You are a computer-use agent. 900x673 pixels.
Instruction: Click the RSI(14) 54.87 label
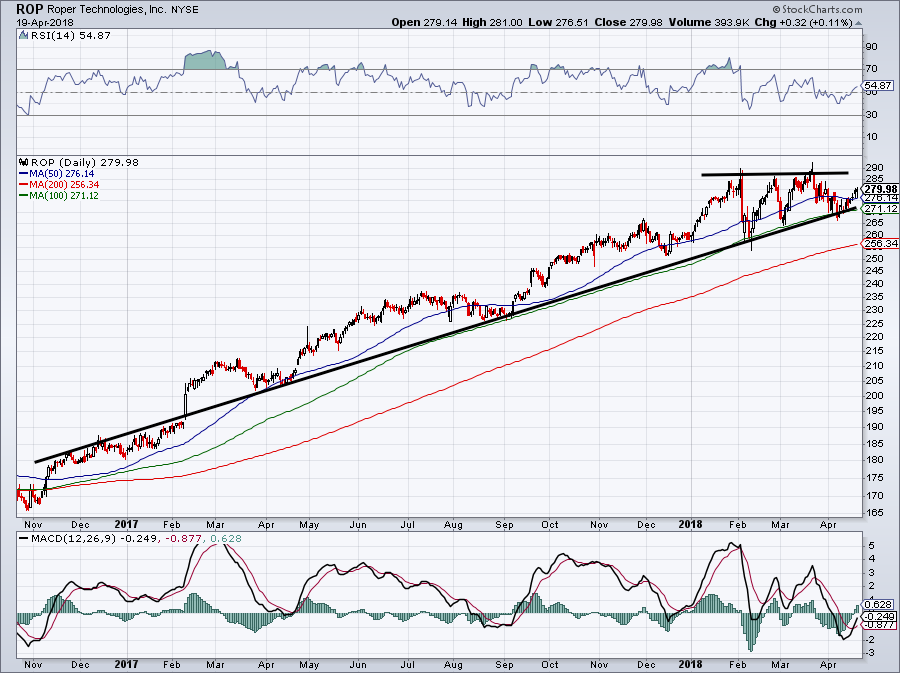70,35
